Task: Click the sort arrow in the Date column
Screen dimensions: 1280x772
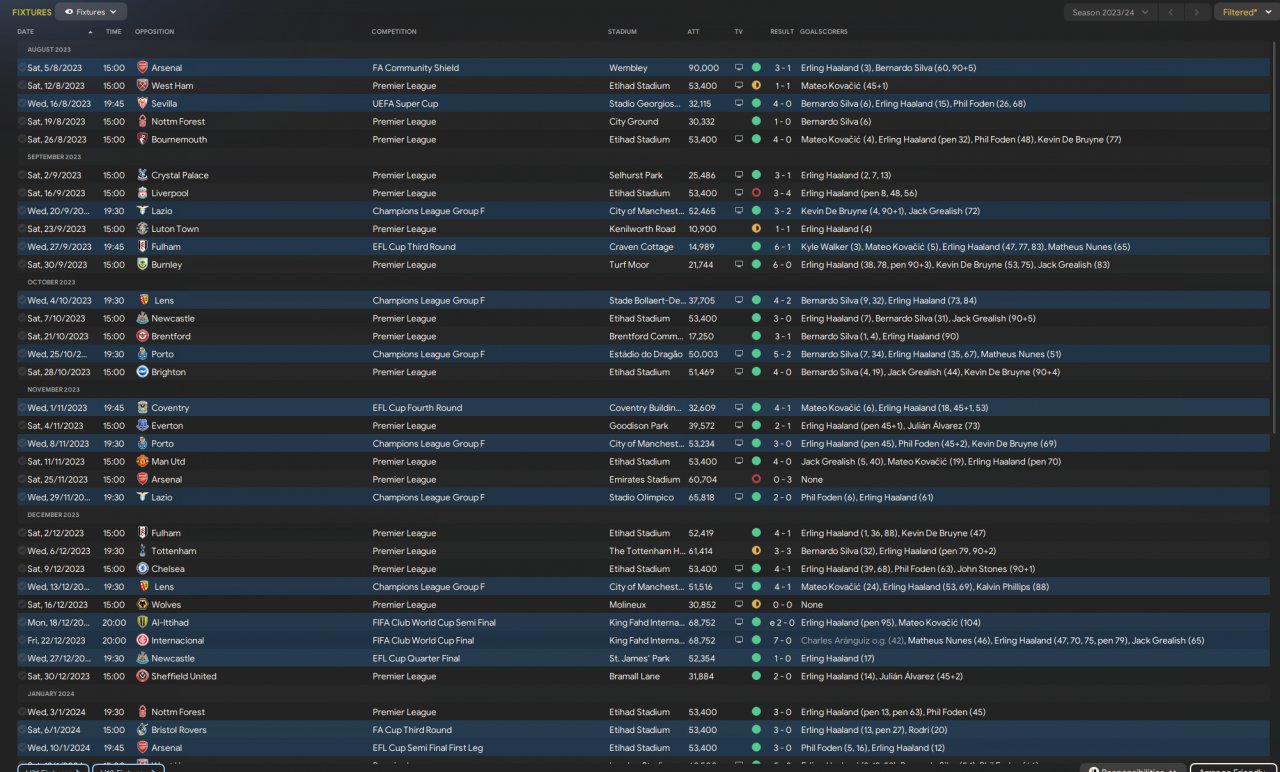Action: pyautogui.click(x=90, y=32)
